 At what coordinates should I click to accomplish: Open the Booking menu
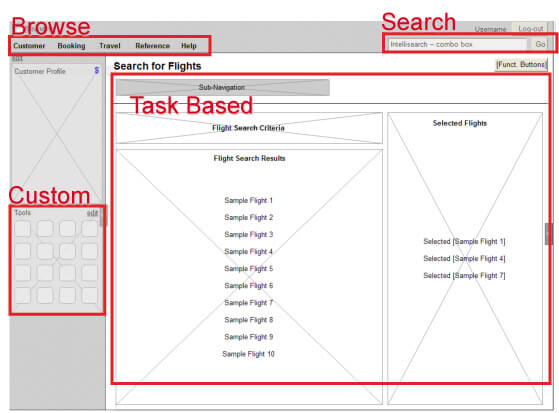point(71,46)
